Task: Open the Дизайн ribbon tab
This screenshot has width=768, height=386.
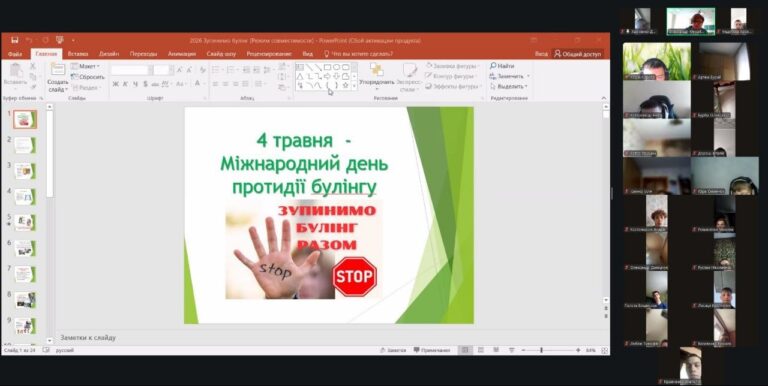Action: point(109,54)
